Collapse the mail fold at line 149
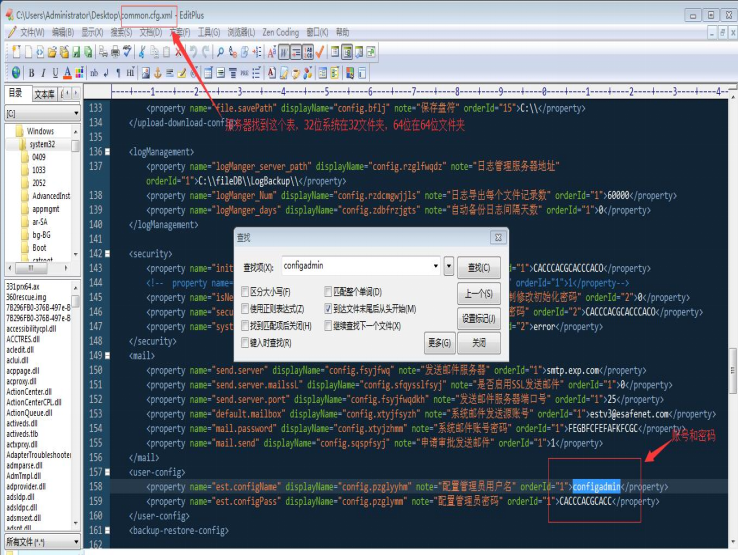Screen dimensions: 738x555 point(107,355)
